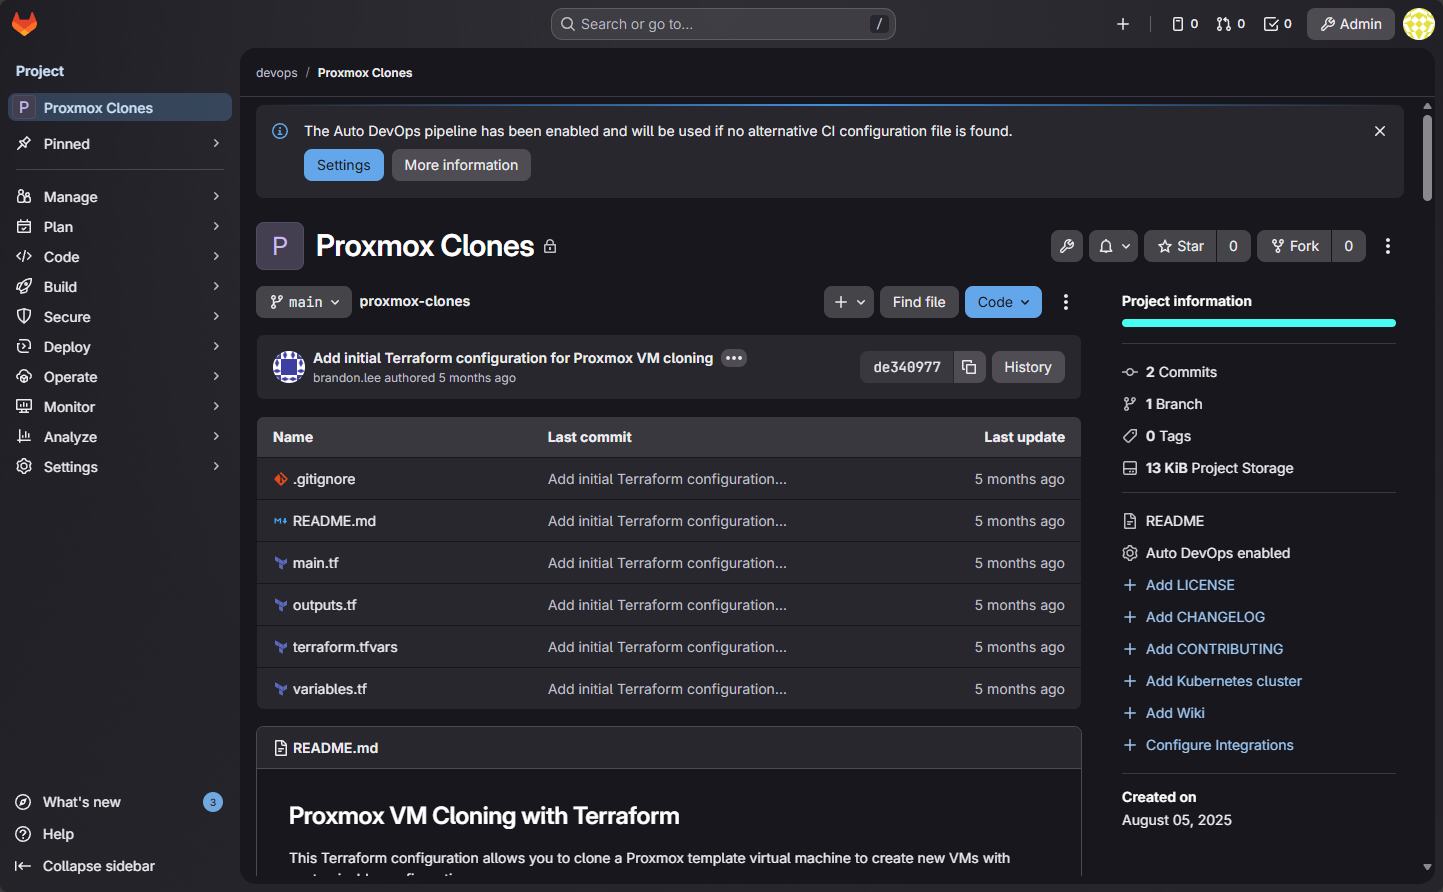This screenshot has width=1443, height=892.
Task: Open the variables.tf file
Action: point(330,689)
